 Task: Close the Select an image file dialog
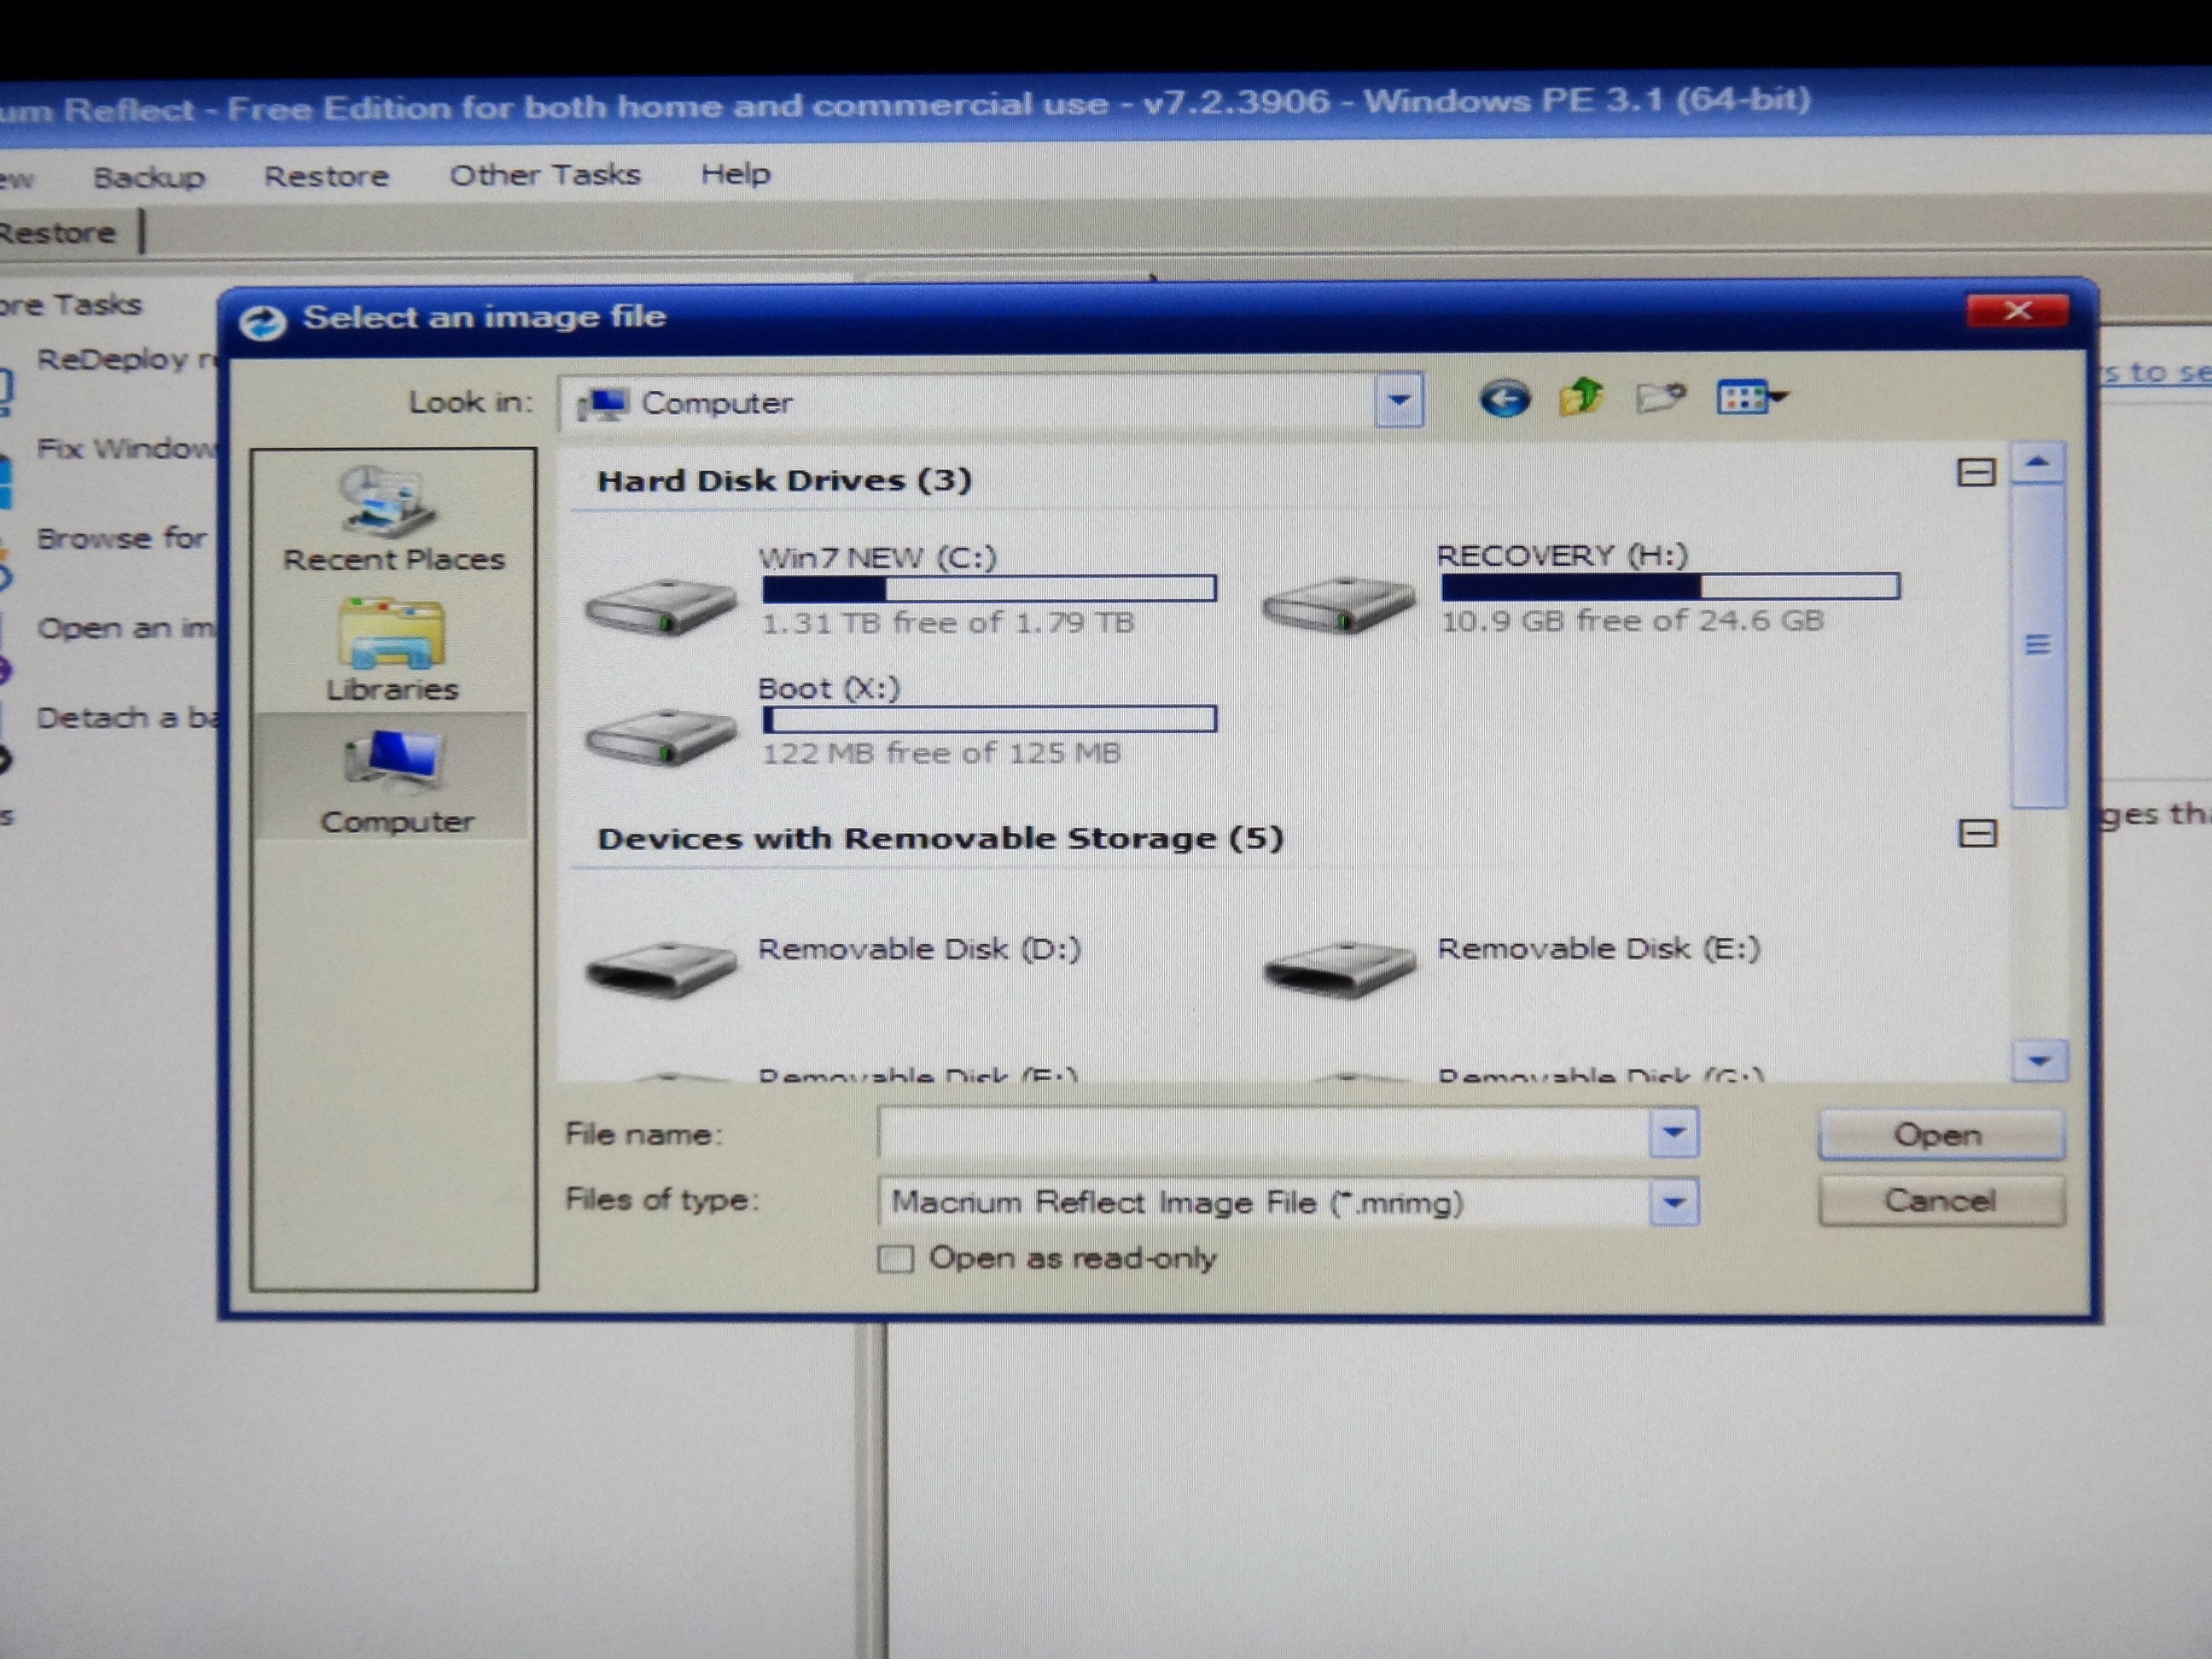[2017, 311]
